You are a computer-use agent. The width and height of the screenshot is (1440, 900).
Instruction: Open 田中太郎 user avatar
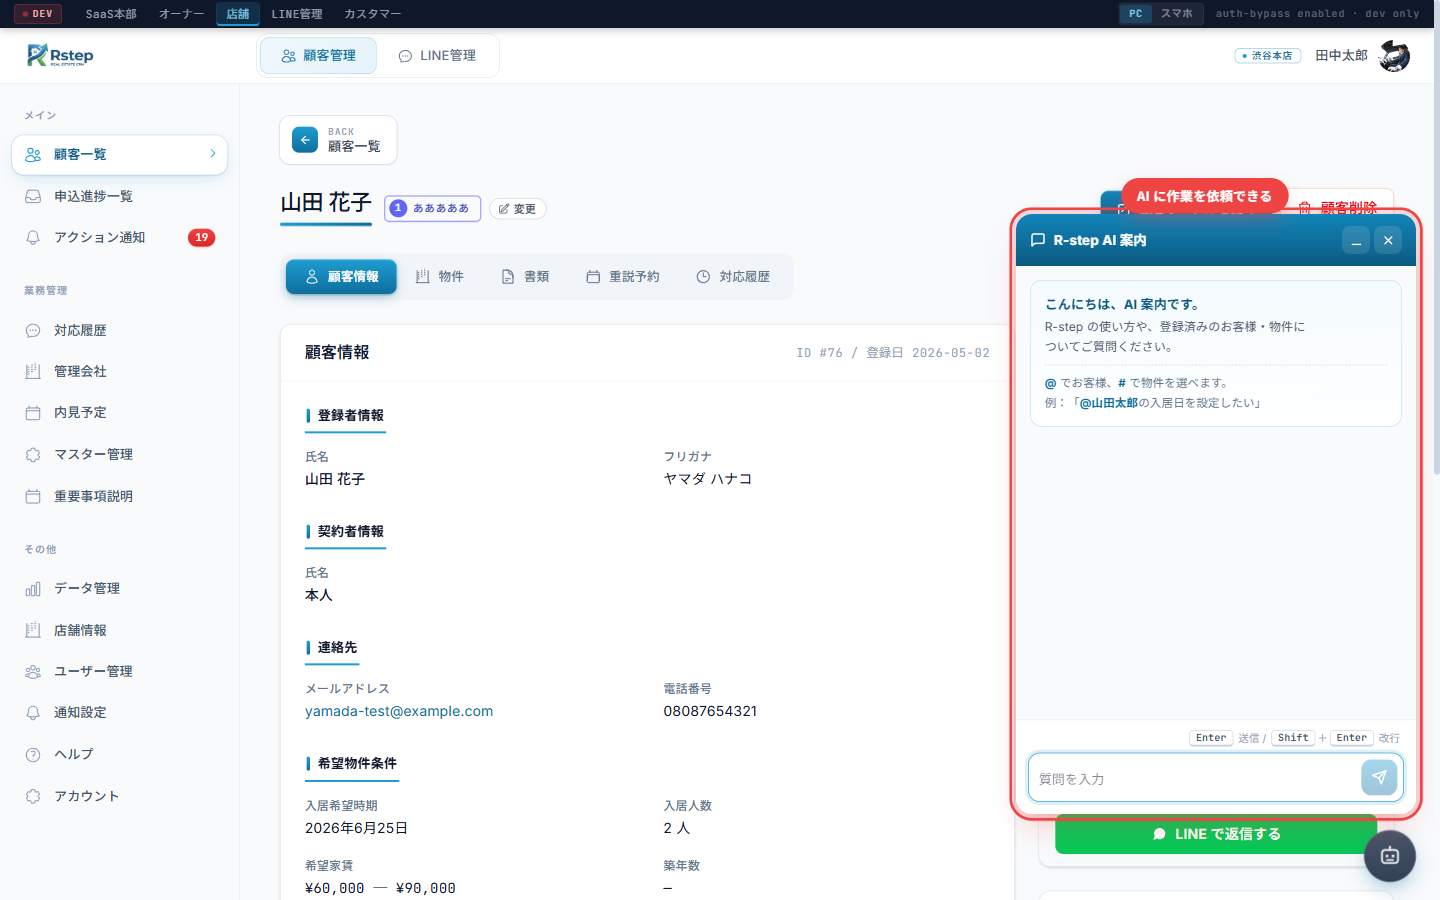[x=1394, y=56]
